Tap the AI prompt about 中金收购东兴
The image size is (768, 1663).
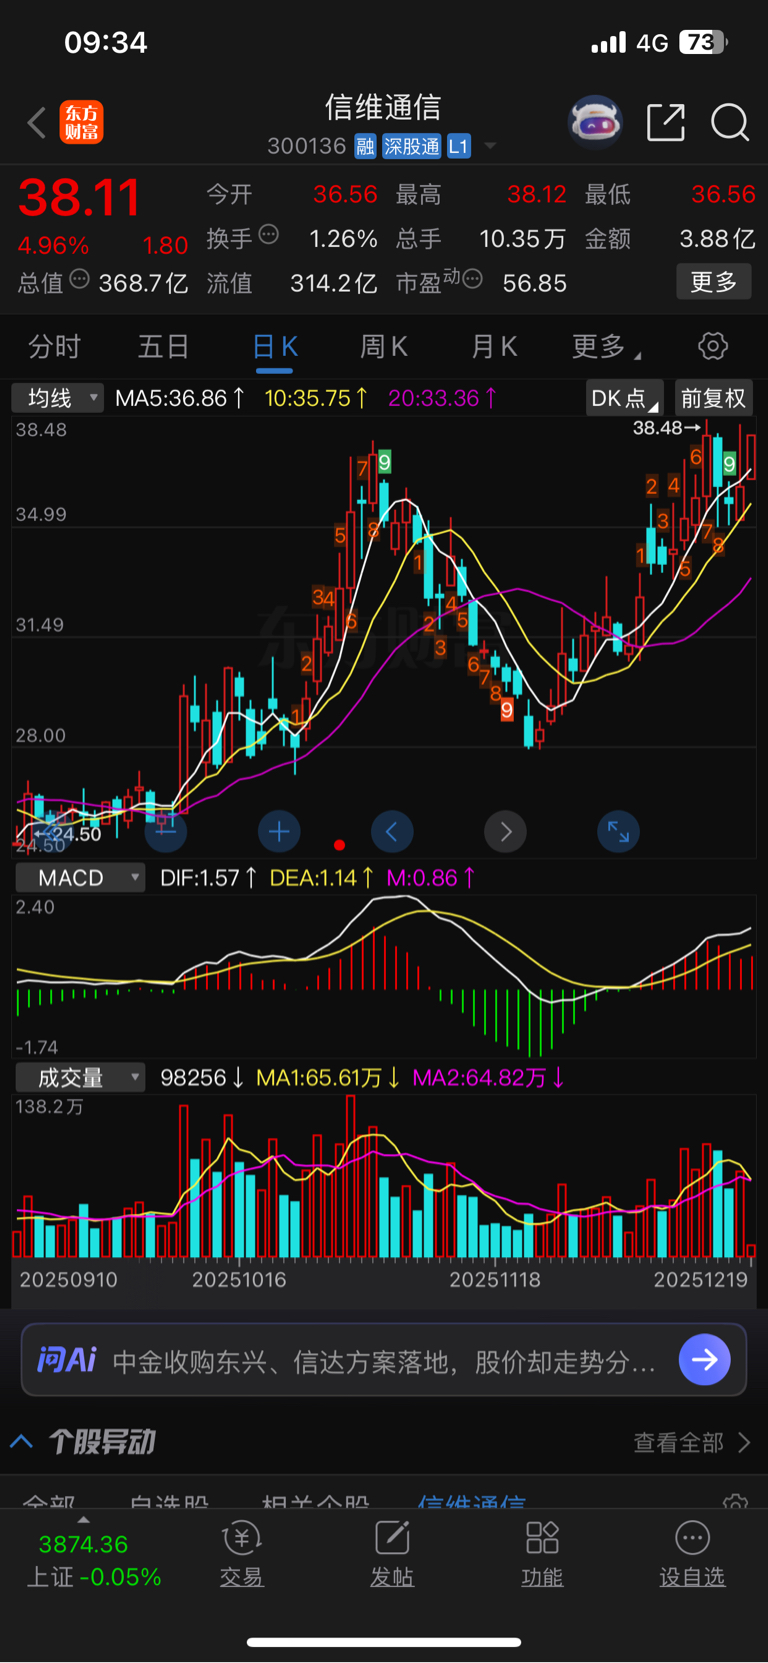click(384, 1361)
